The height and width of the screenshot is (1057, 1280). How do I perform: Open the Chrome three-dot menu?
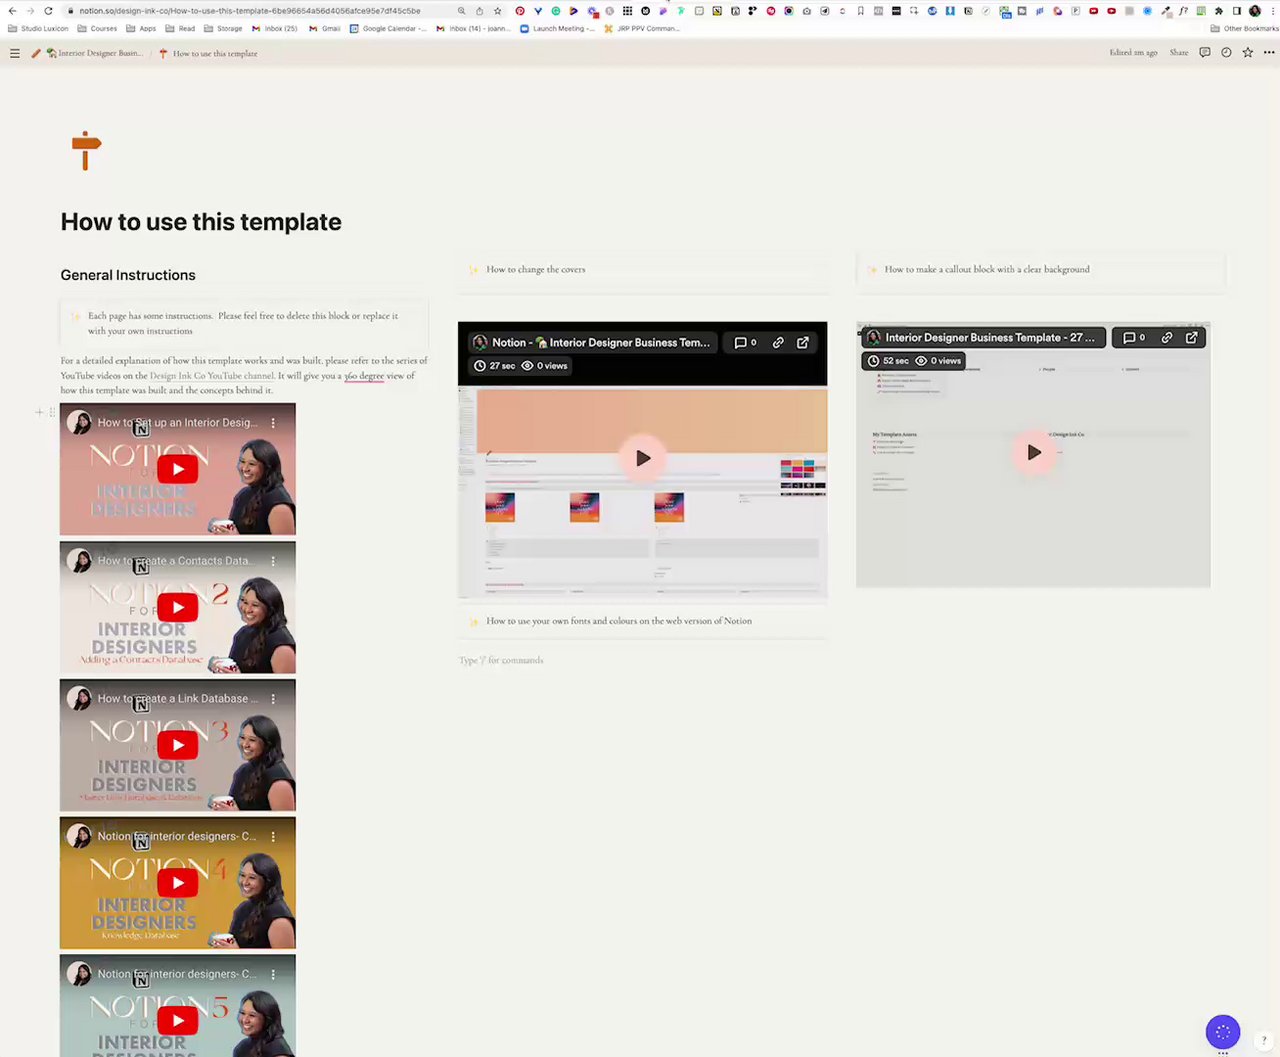click(1272, 11)
